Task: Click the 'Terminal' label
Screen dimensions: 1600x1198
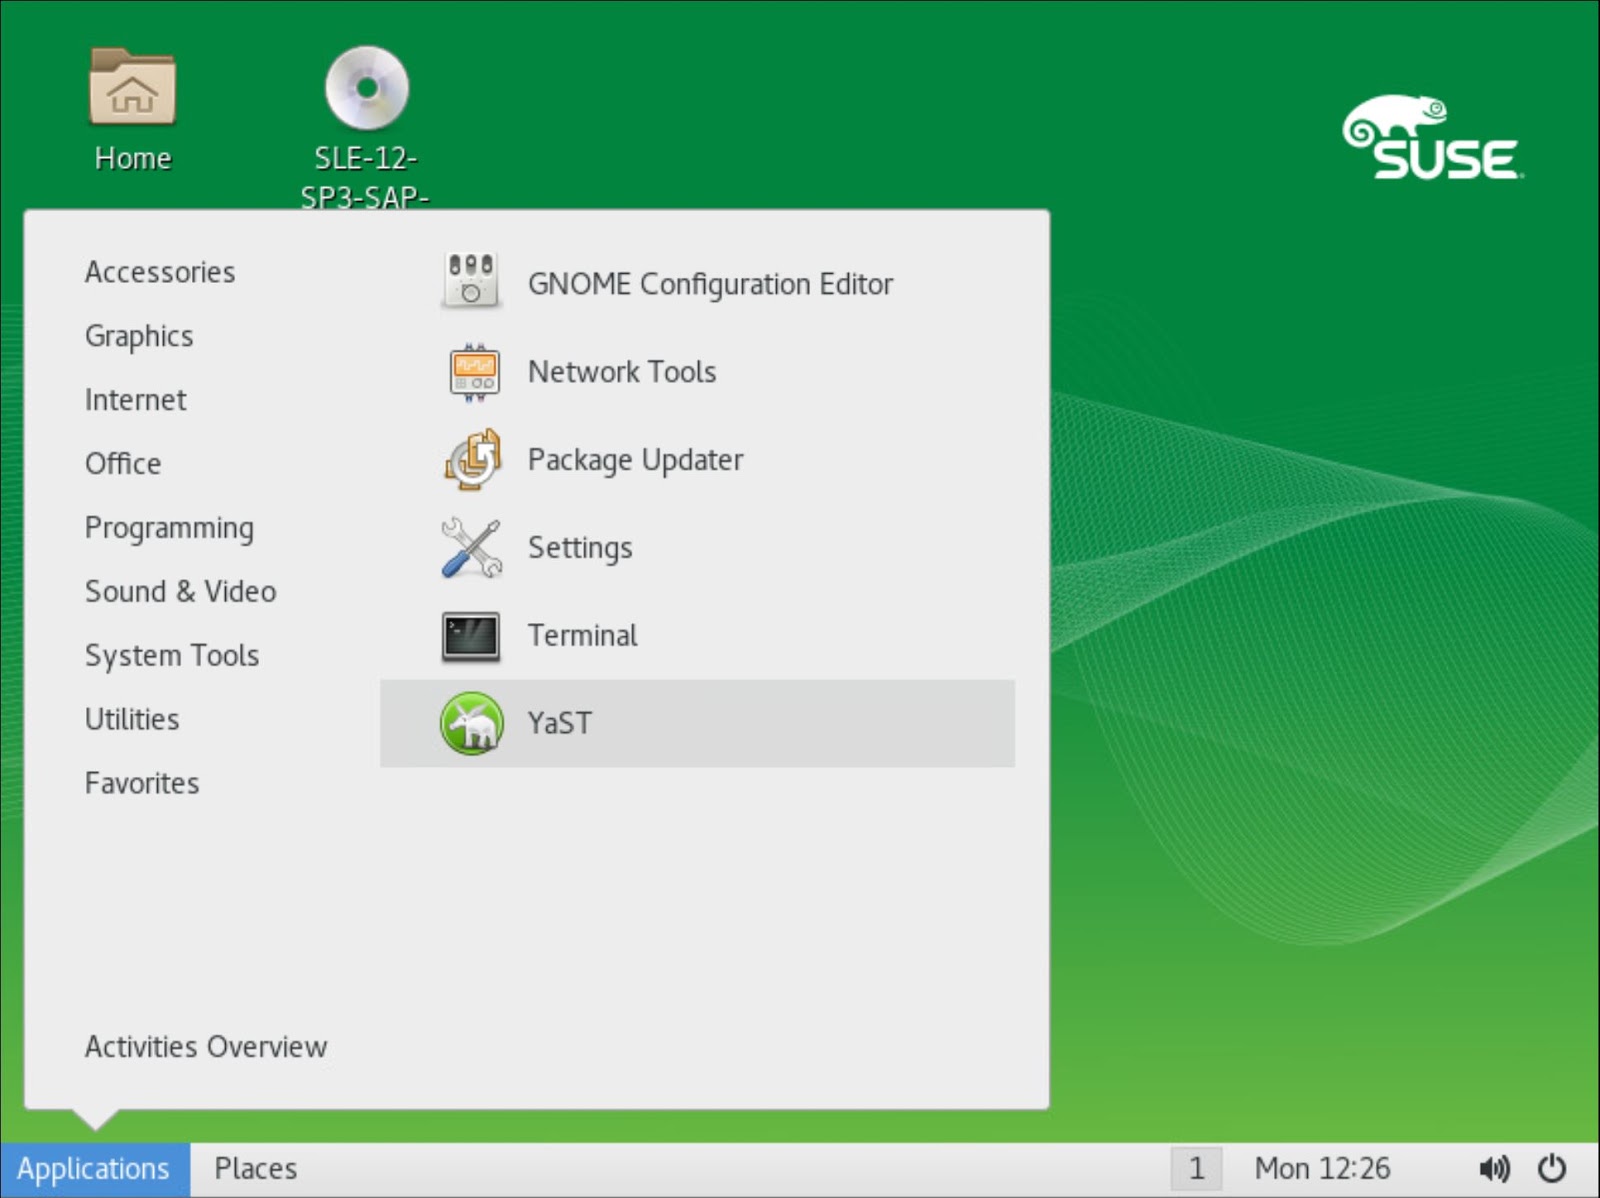Action: point(583,636)
